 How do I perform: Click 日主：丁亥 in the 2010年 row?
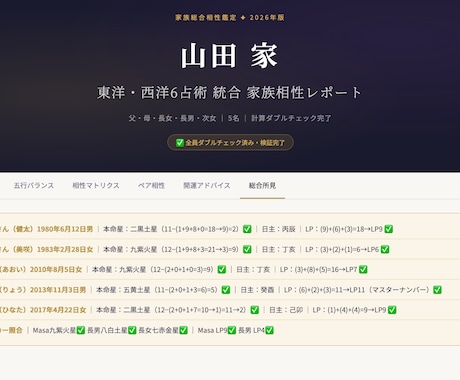253,269
